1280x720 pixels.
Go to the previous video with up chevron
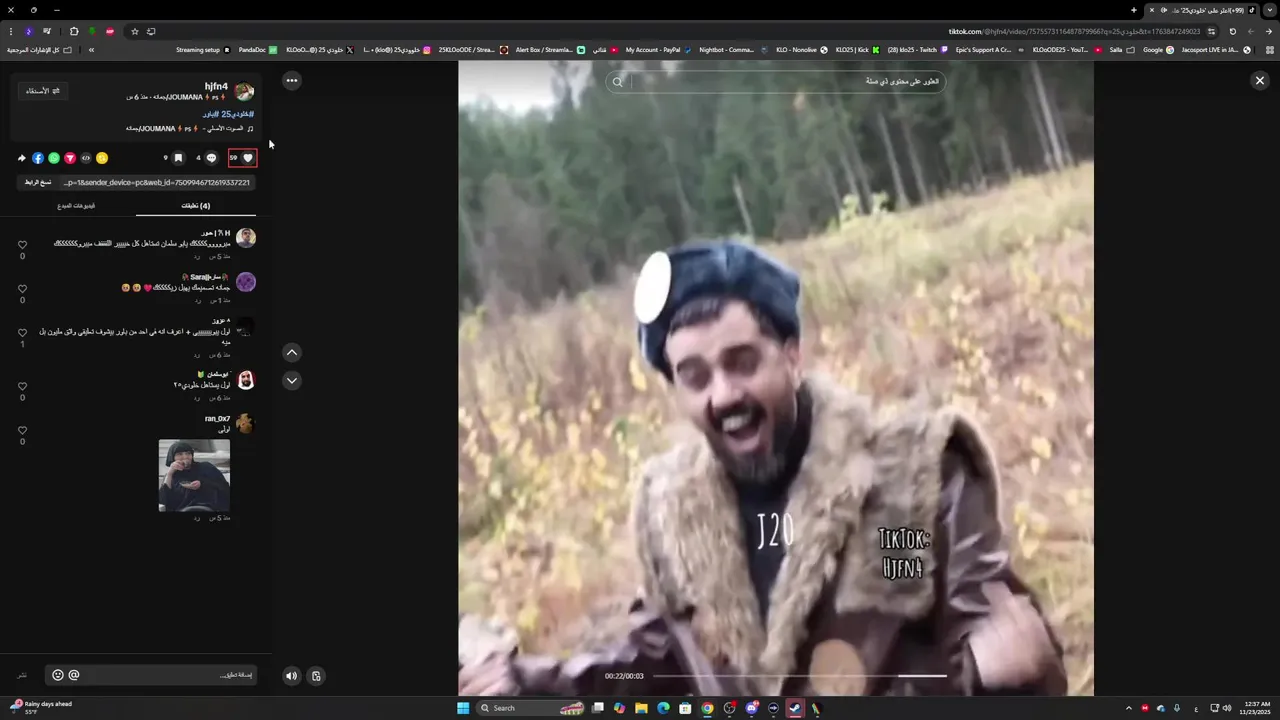tap(292, 352)
